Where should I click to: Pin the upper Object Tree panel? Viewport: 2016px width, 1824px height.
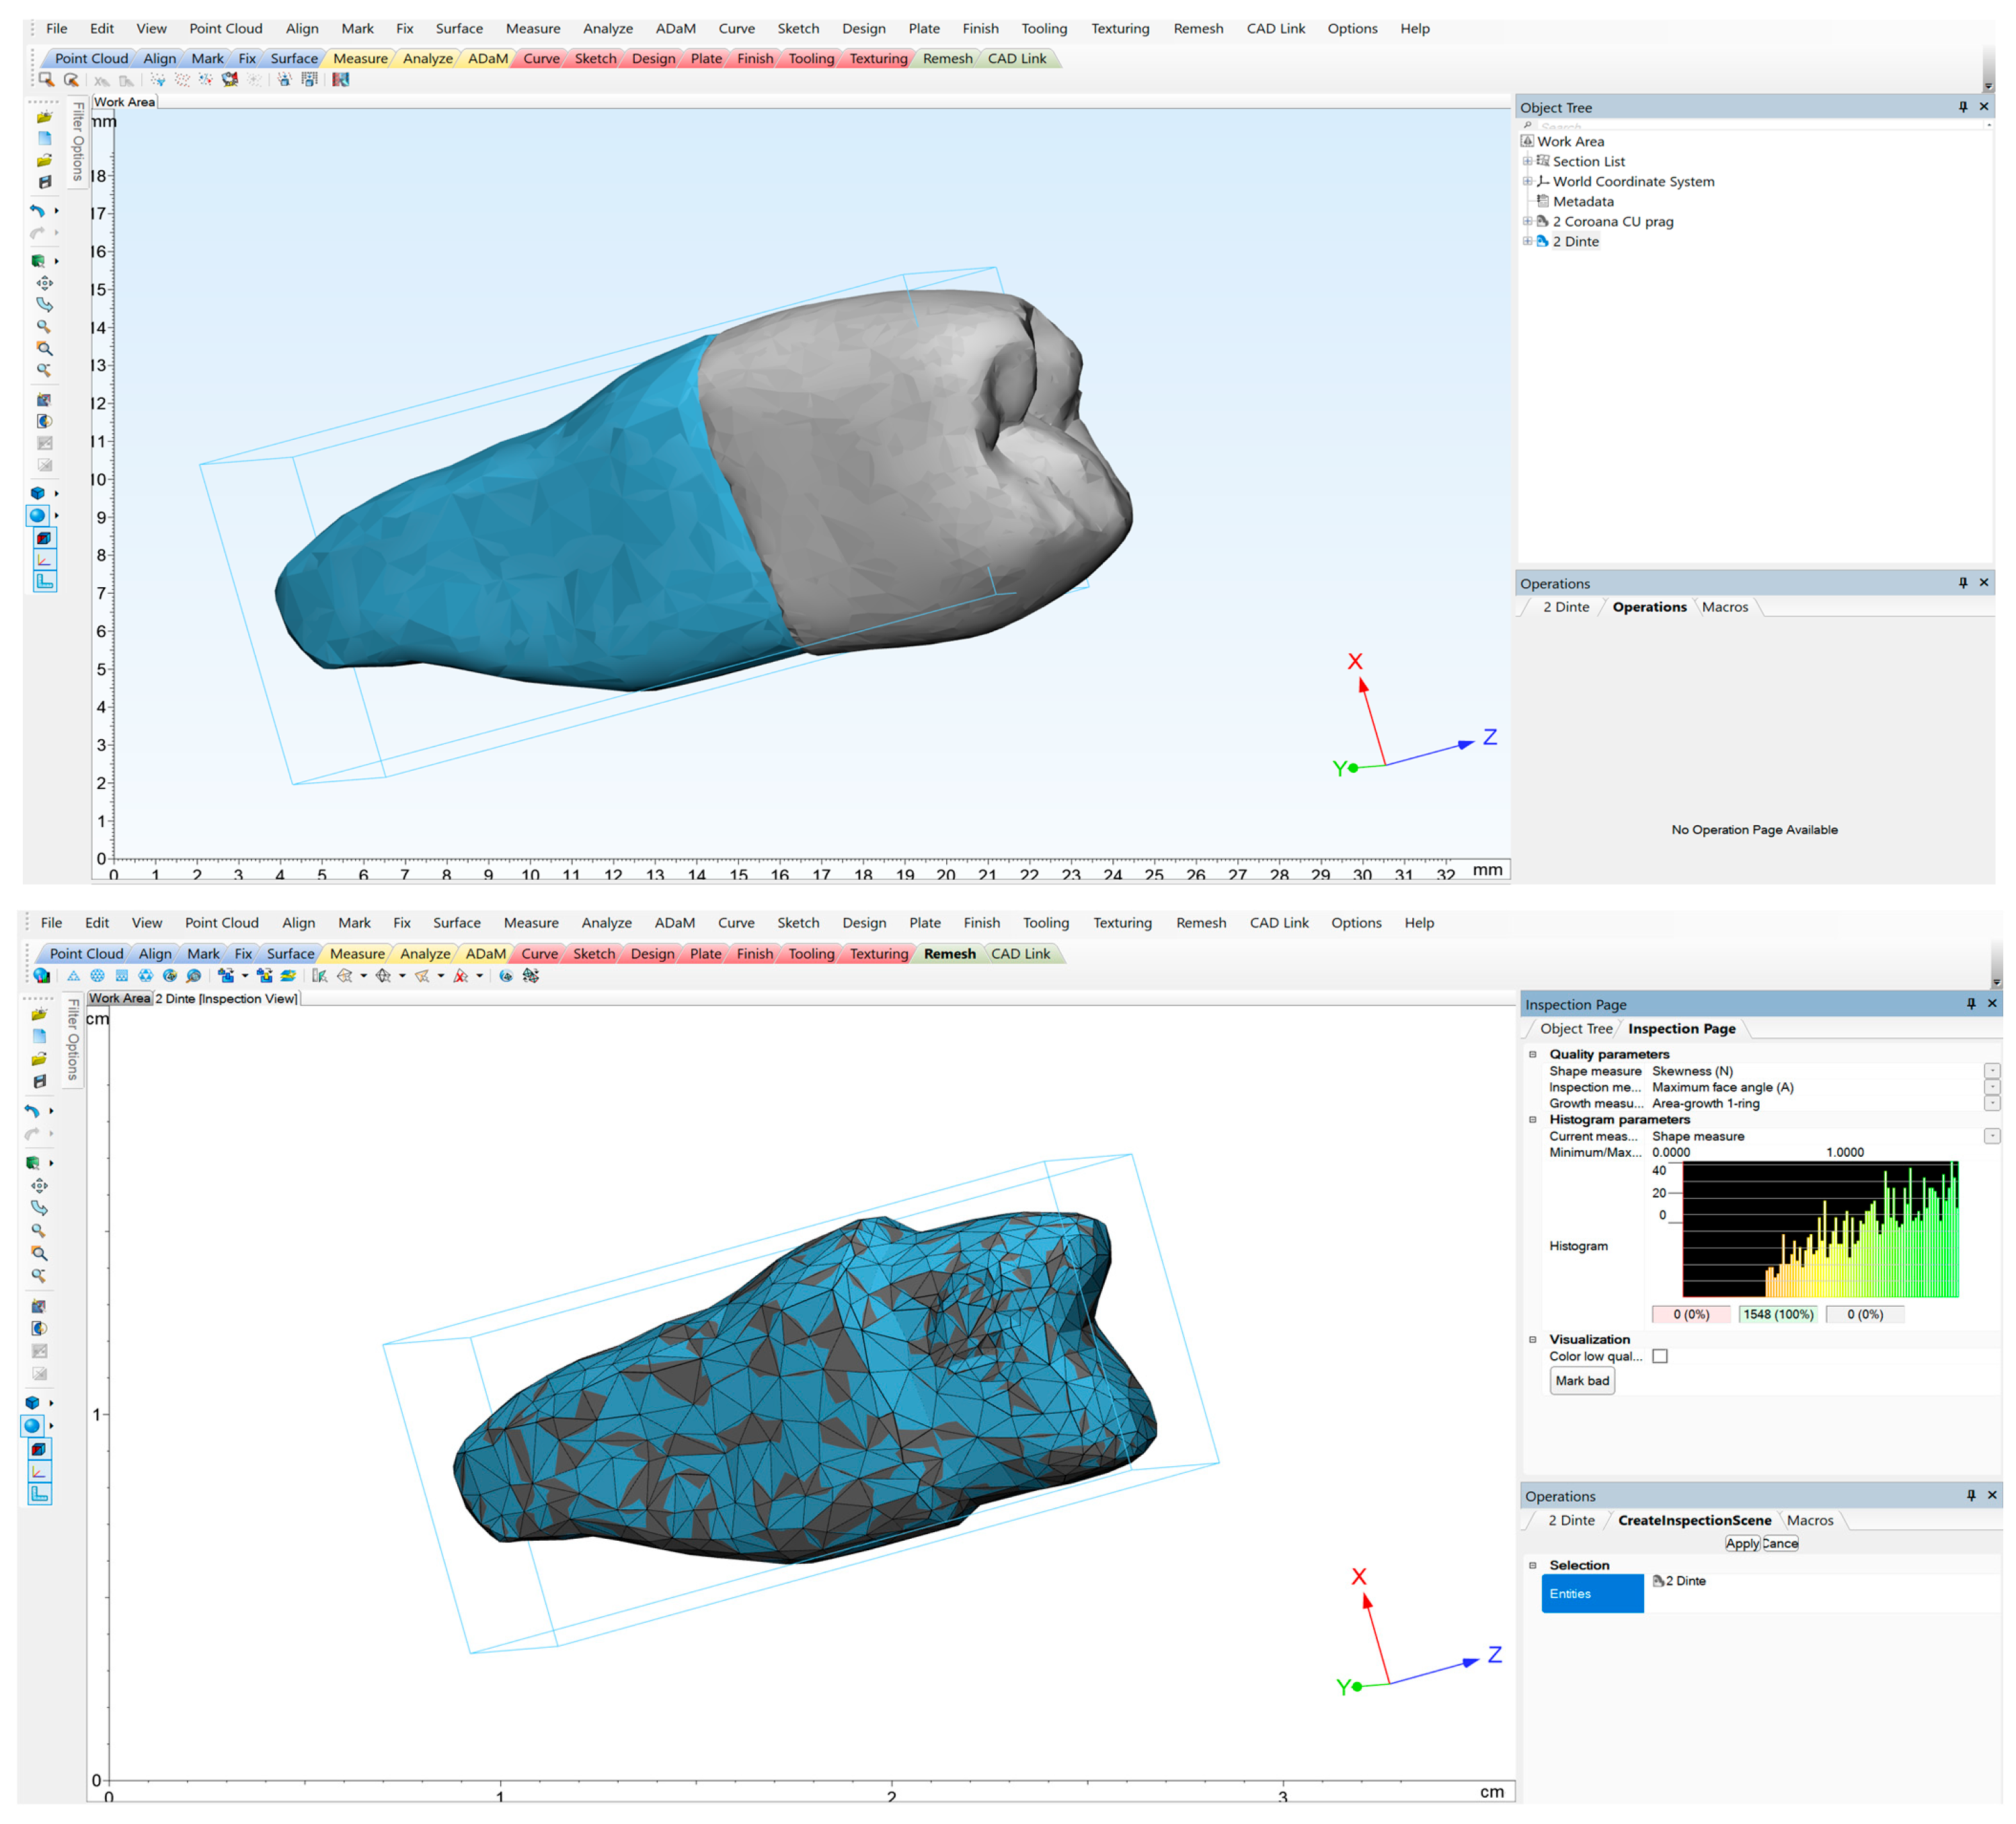(x=1963, y=107)
